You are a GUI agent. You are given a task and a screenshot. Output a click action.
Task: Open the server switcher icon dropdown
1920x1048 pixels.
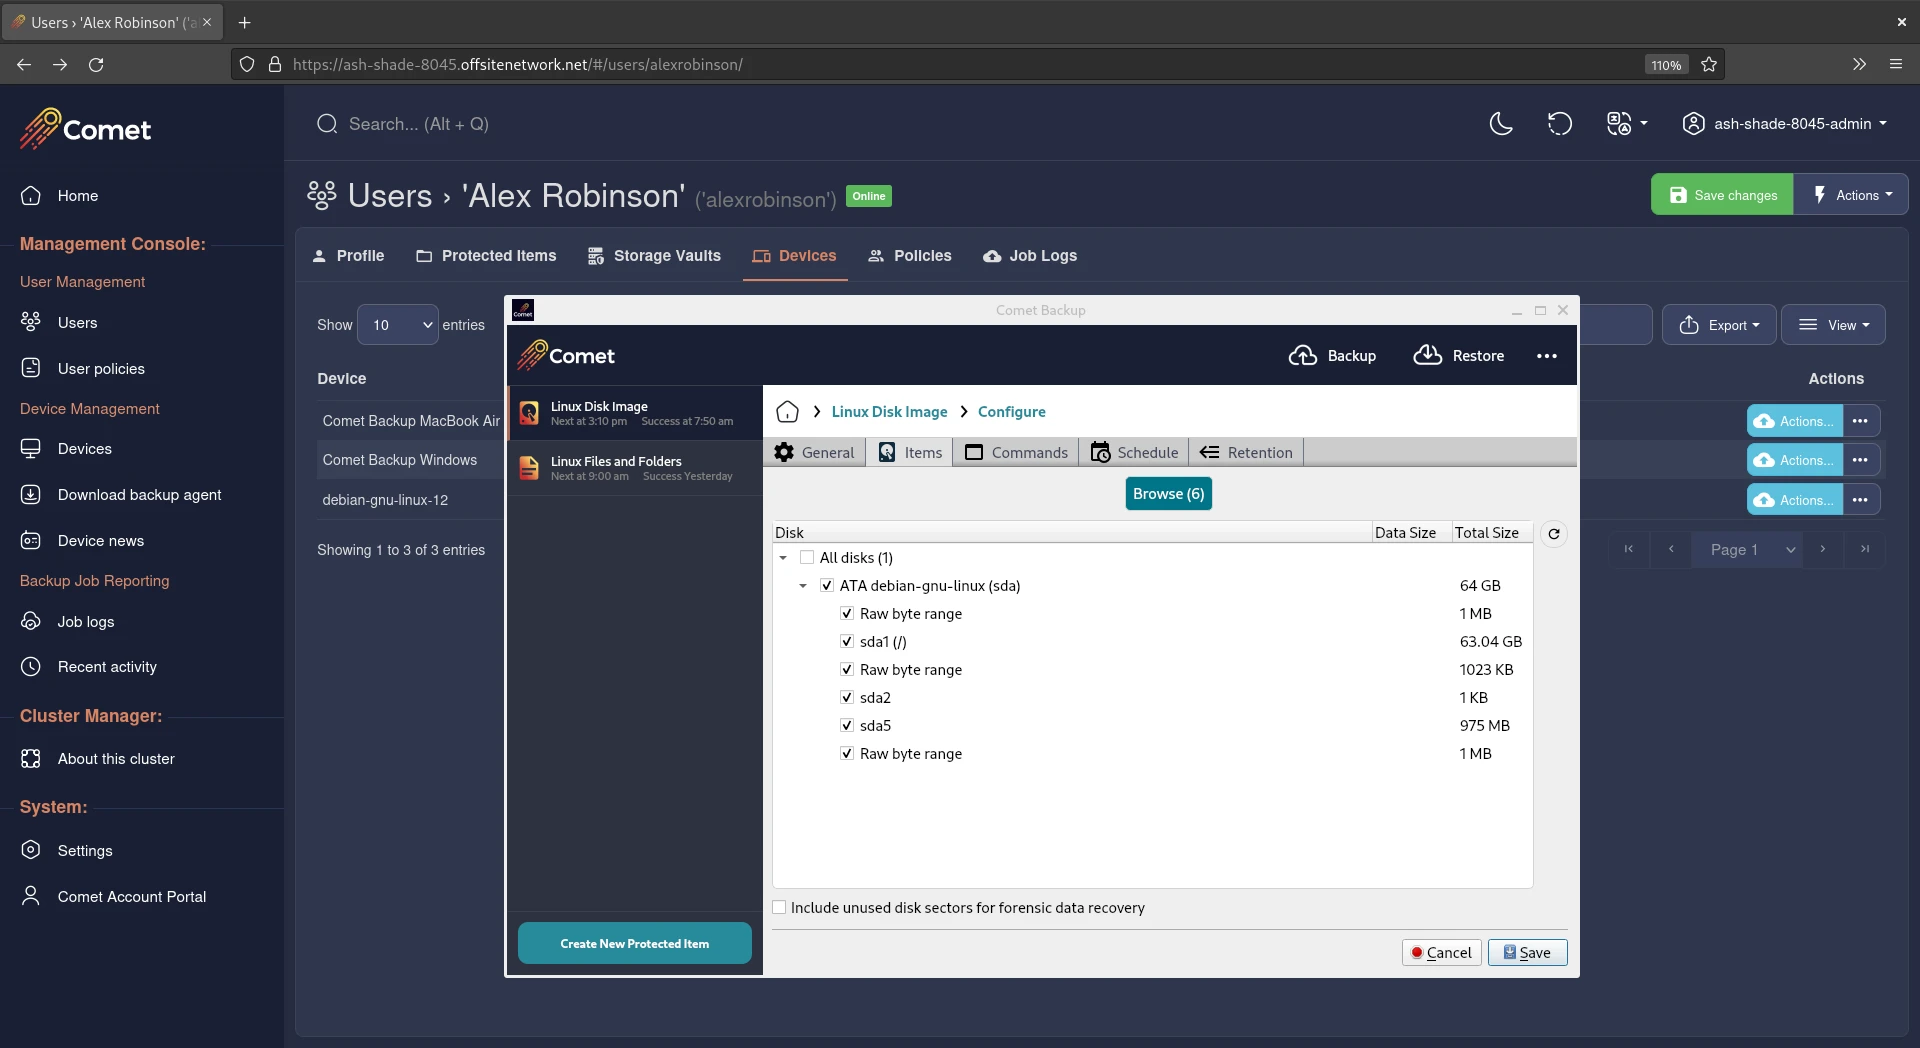pos(1627,124)
